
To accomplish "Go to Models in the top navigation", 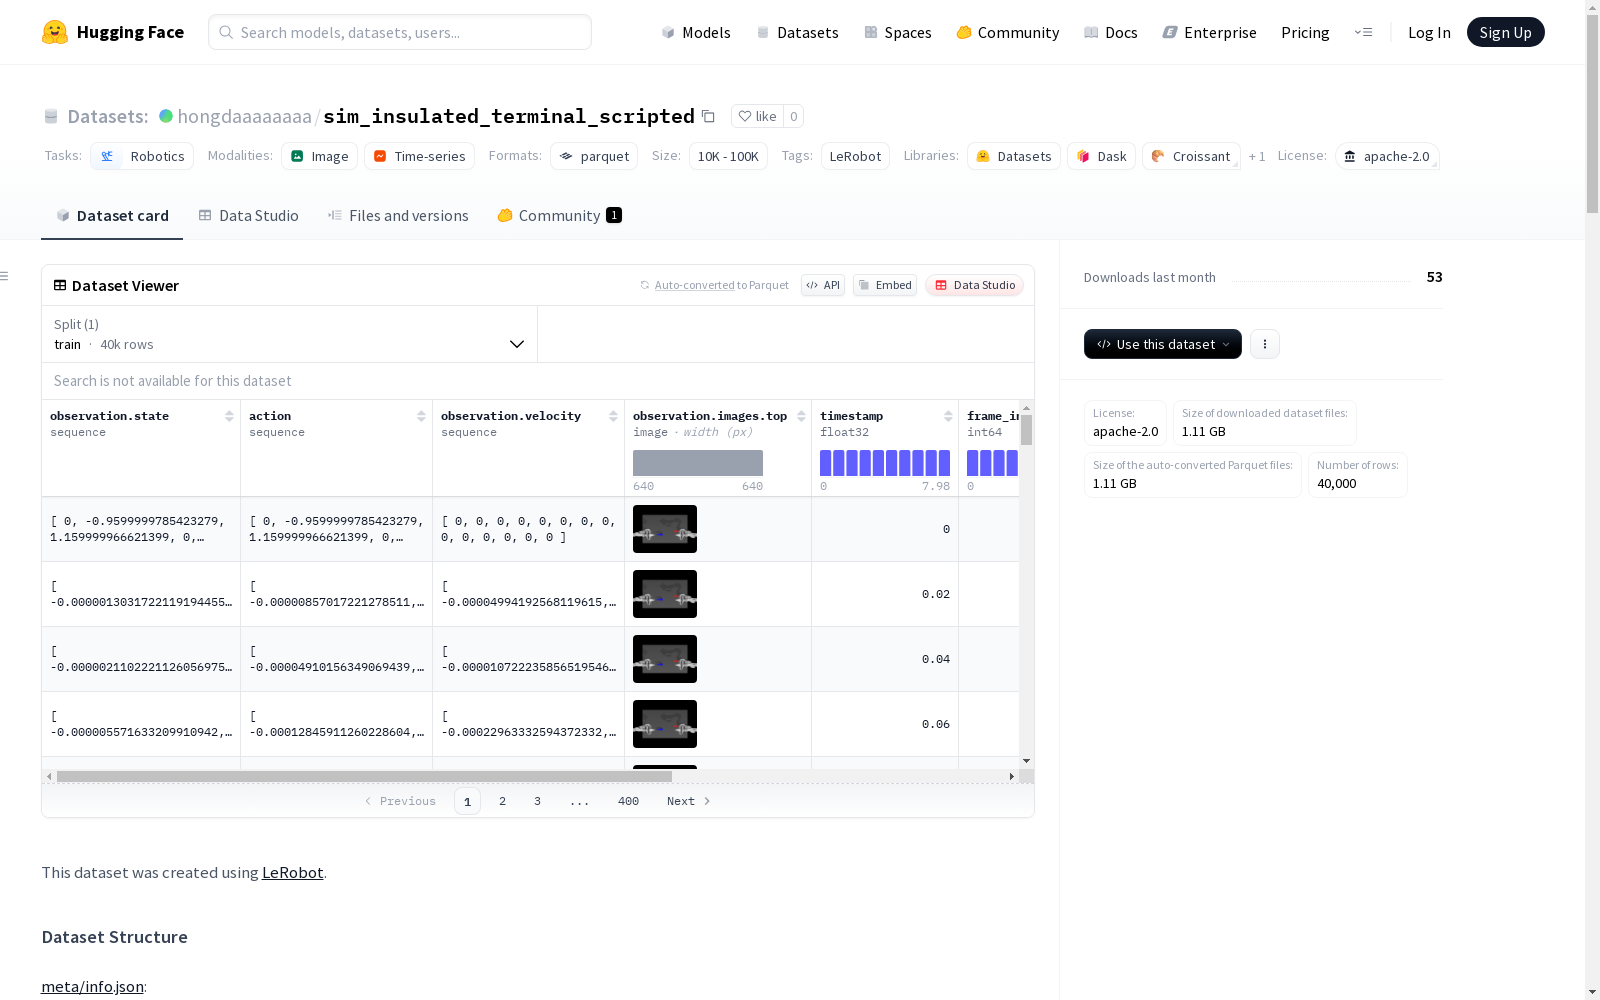I will (696, 32).
